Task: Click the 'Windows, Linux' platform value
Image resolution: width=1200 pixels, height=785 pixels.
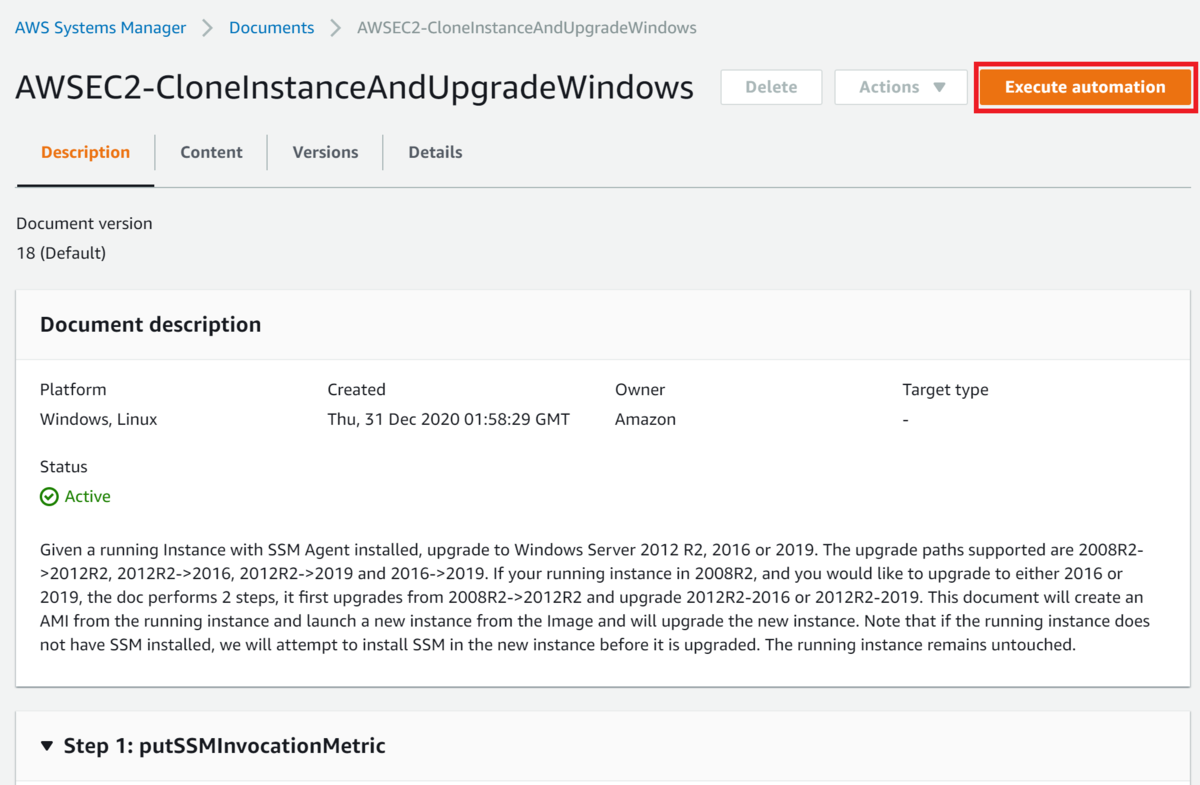Action: coord(98,419)
